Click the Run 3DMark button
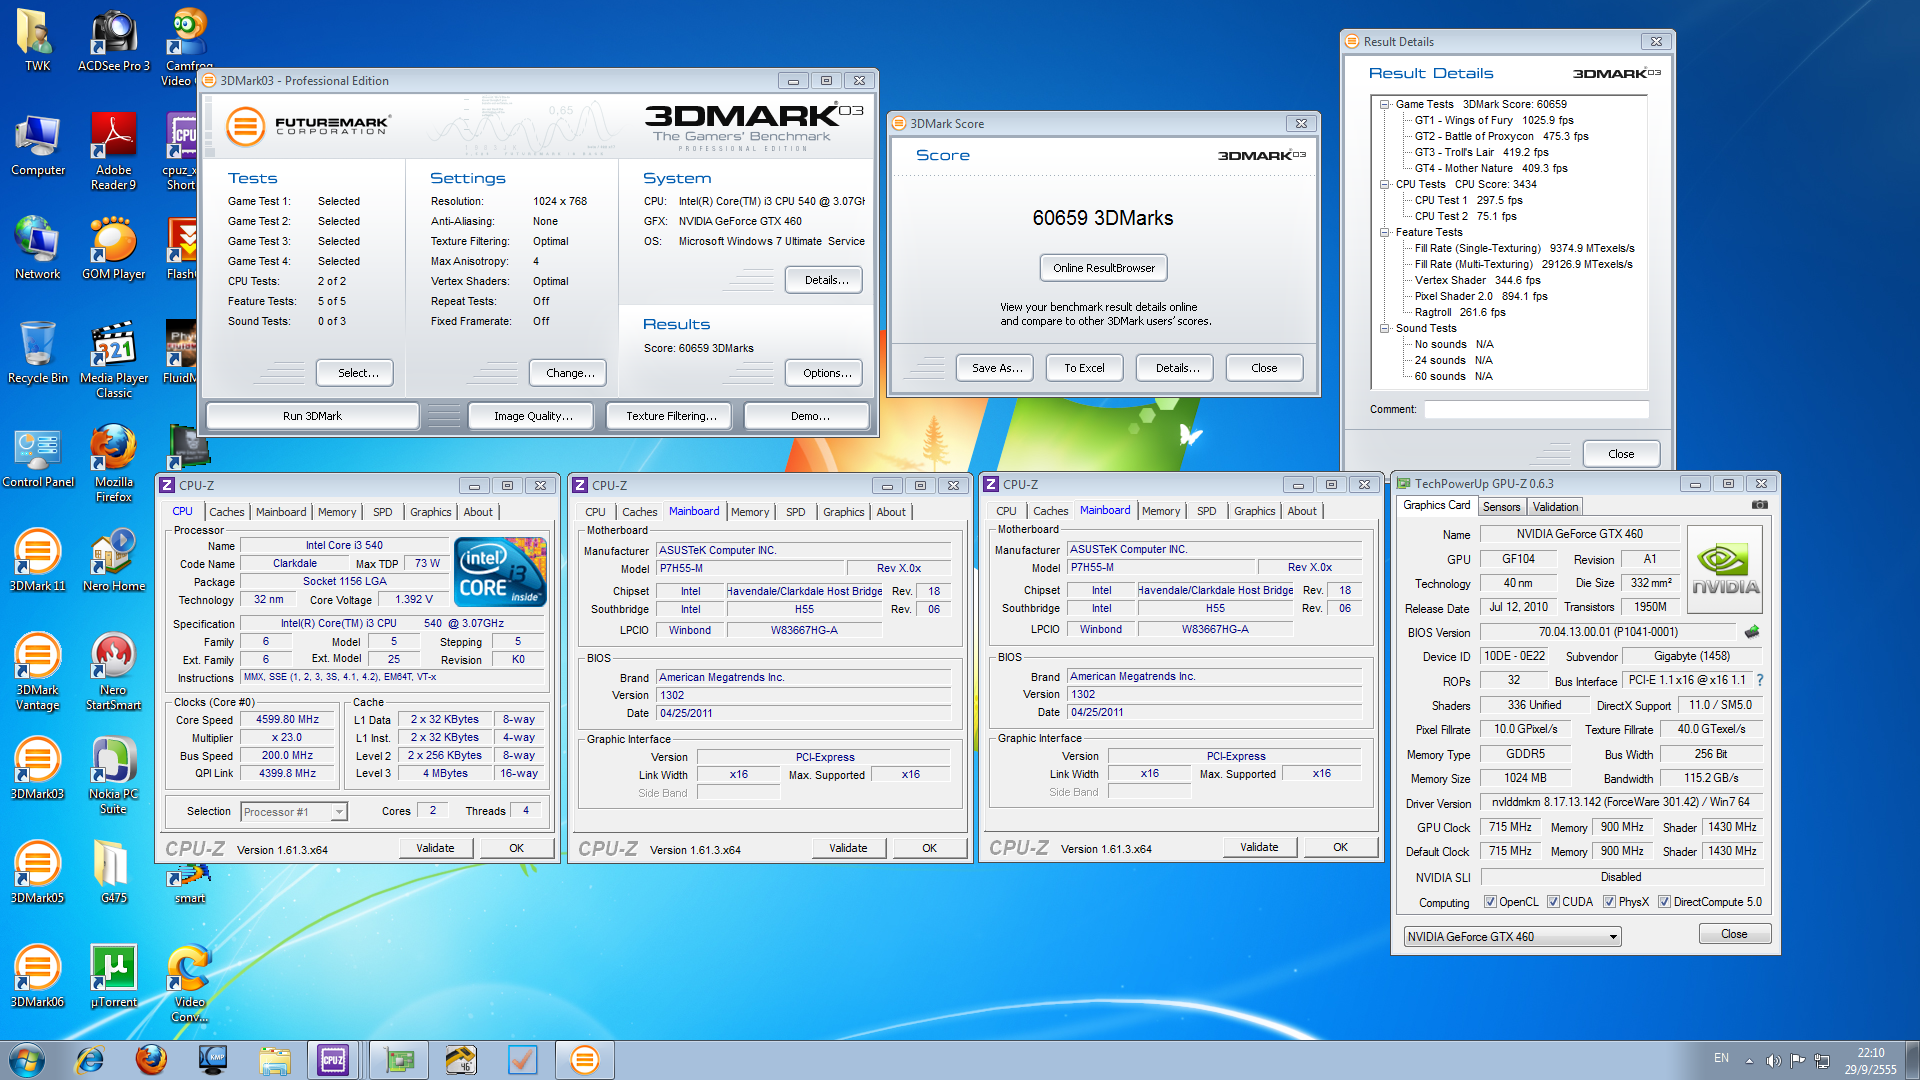This screenshot has width=1920, height=1080. 312,416
